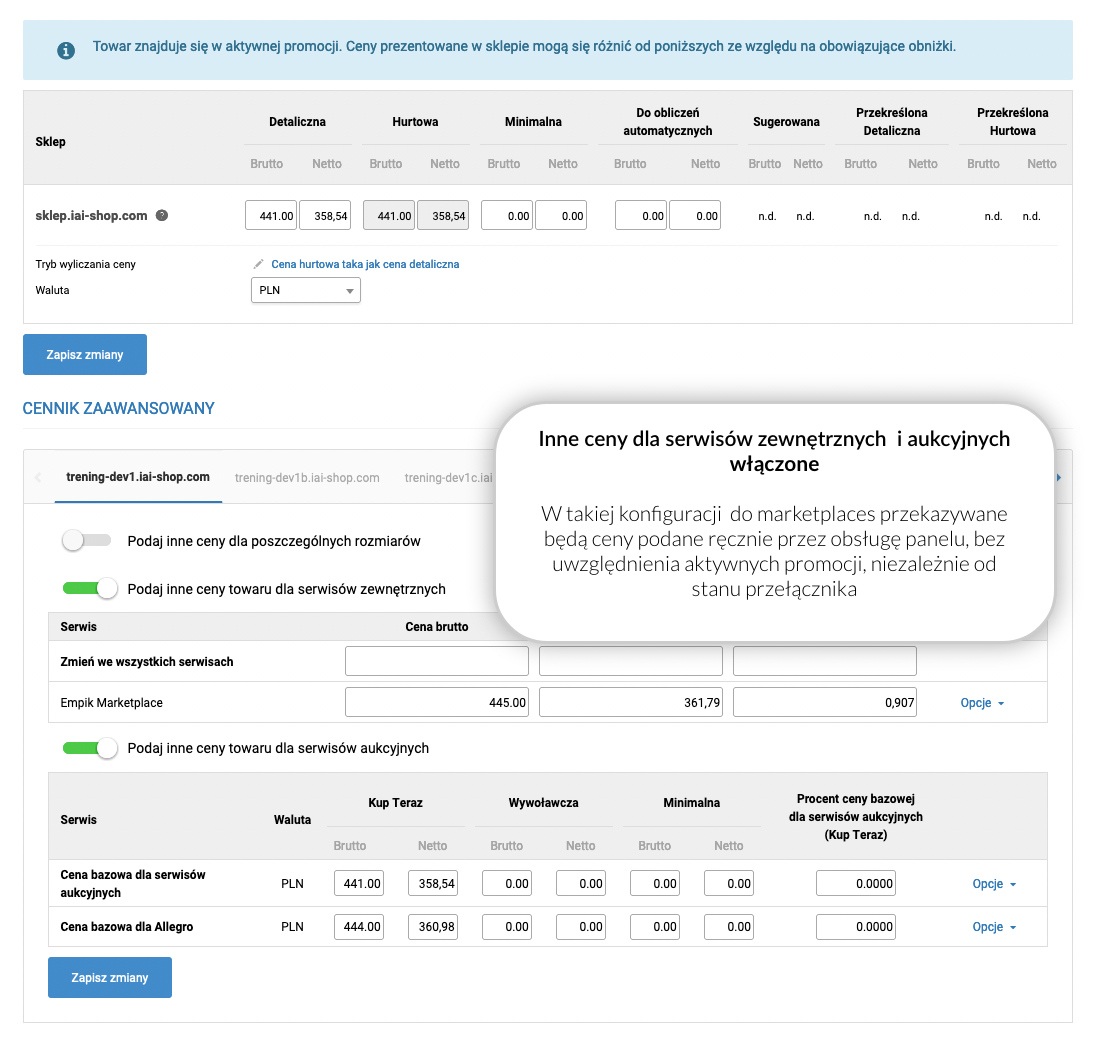1097x1038 pixels.
Task: Disable other prices for external services
Action: (x=91, y=589)
